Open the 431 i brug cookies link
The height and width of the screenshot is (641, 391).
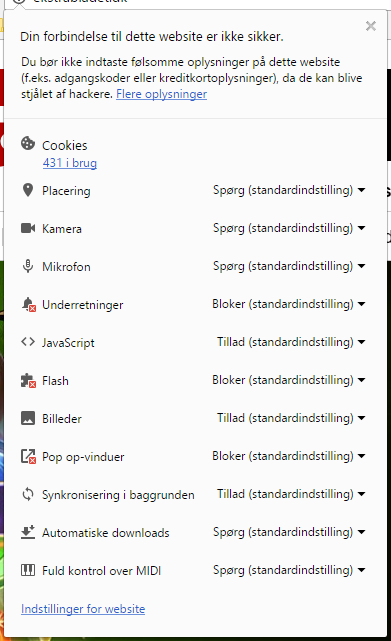click(70, 163)
